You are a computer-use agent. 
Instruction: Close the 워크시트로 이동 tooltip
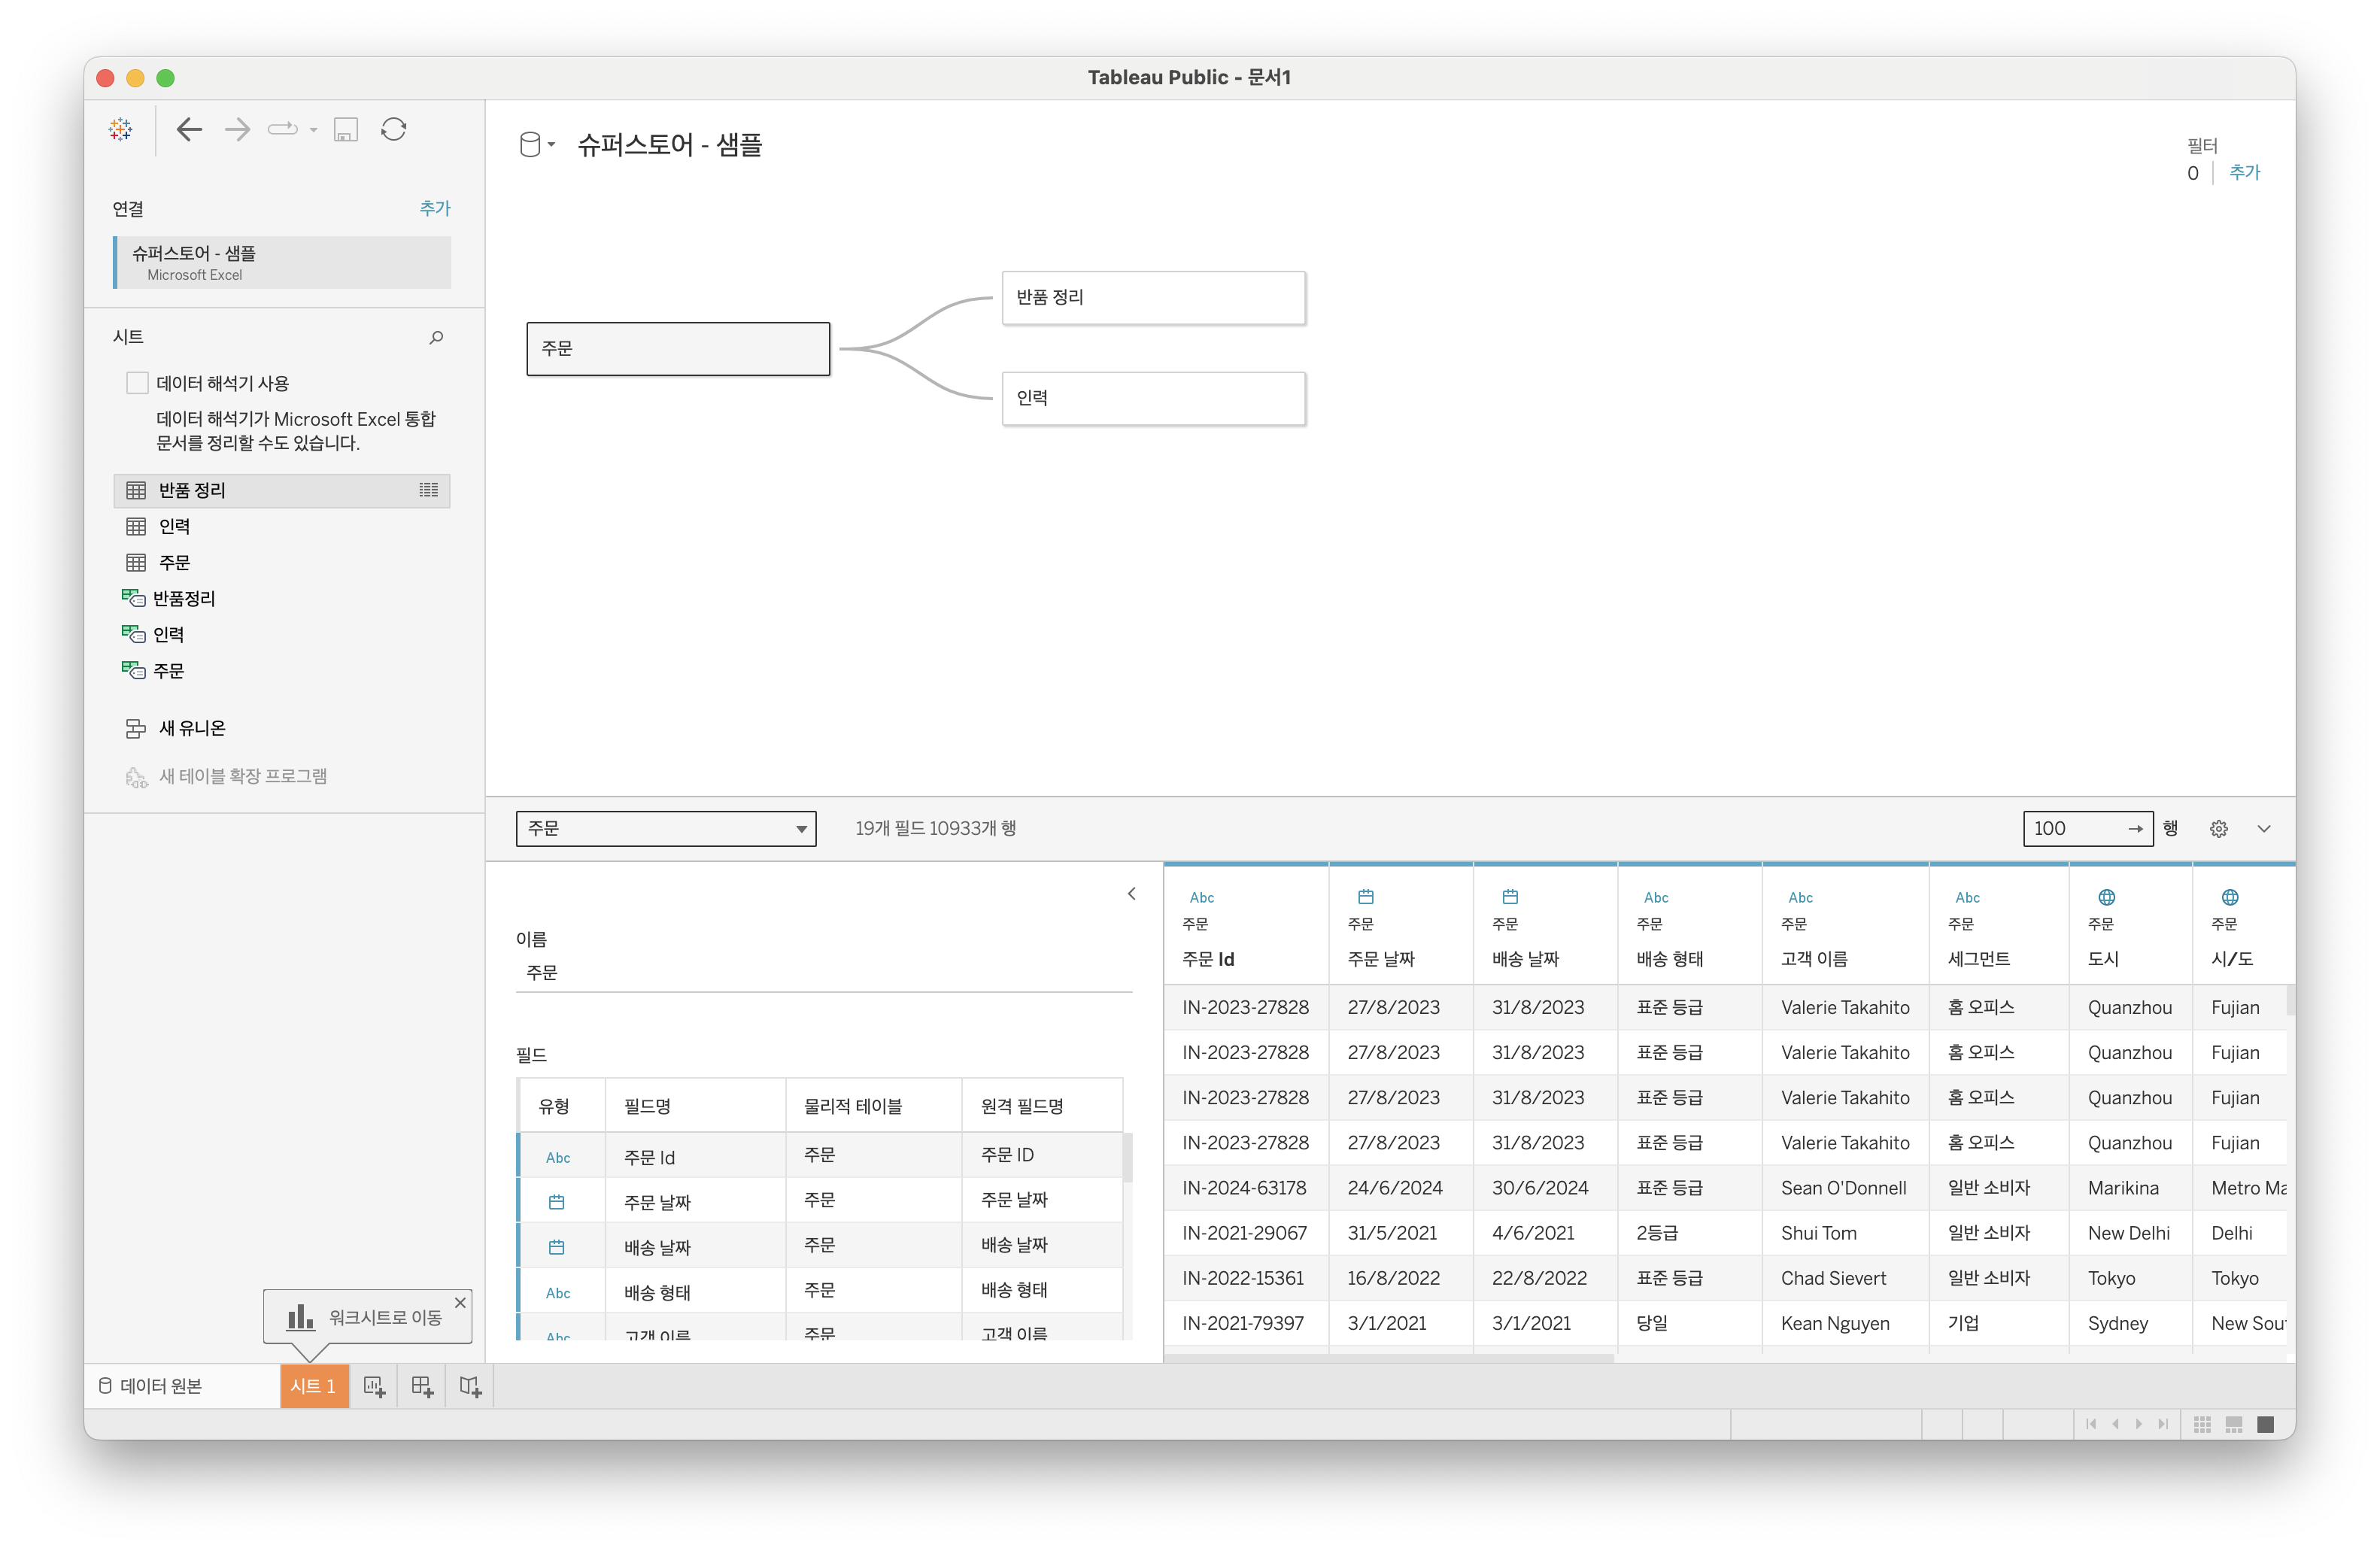coord(460,1303)
